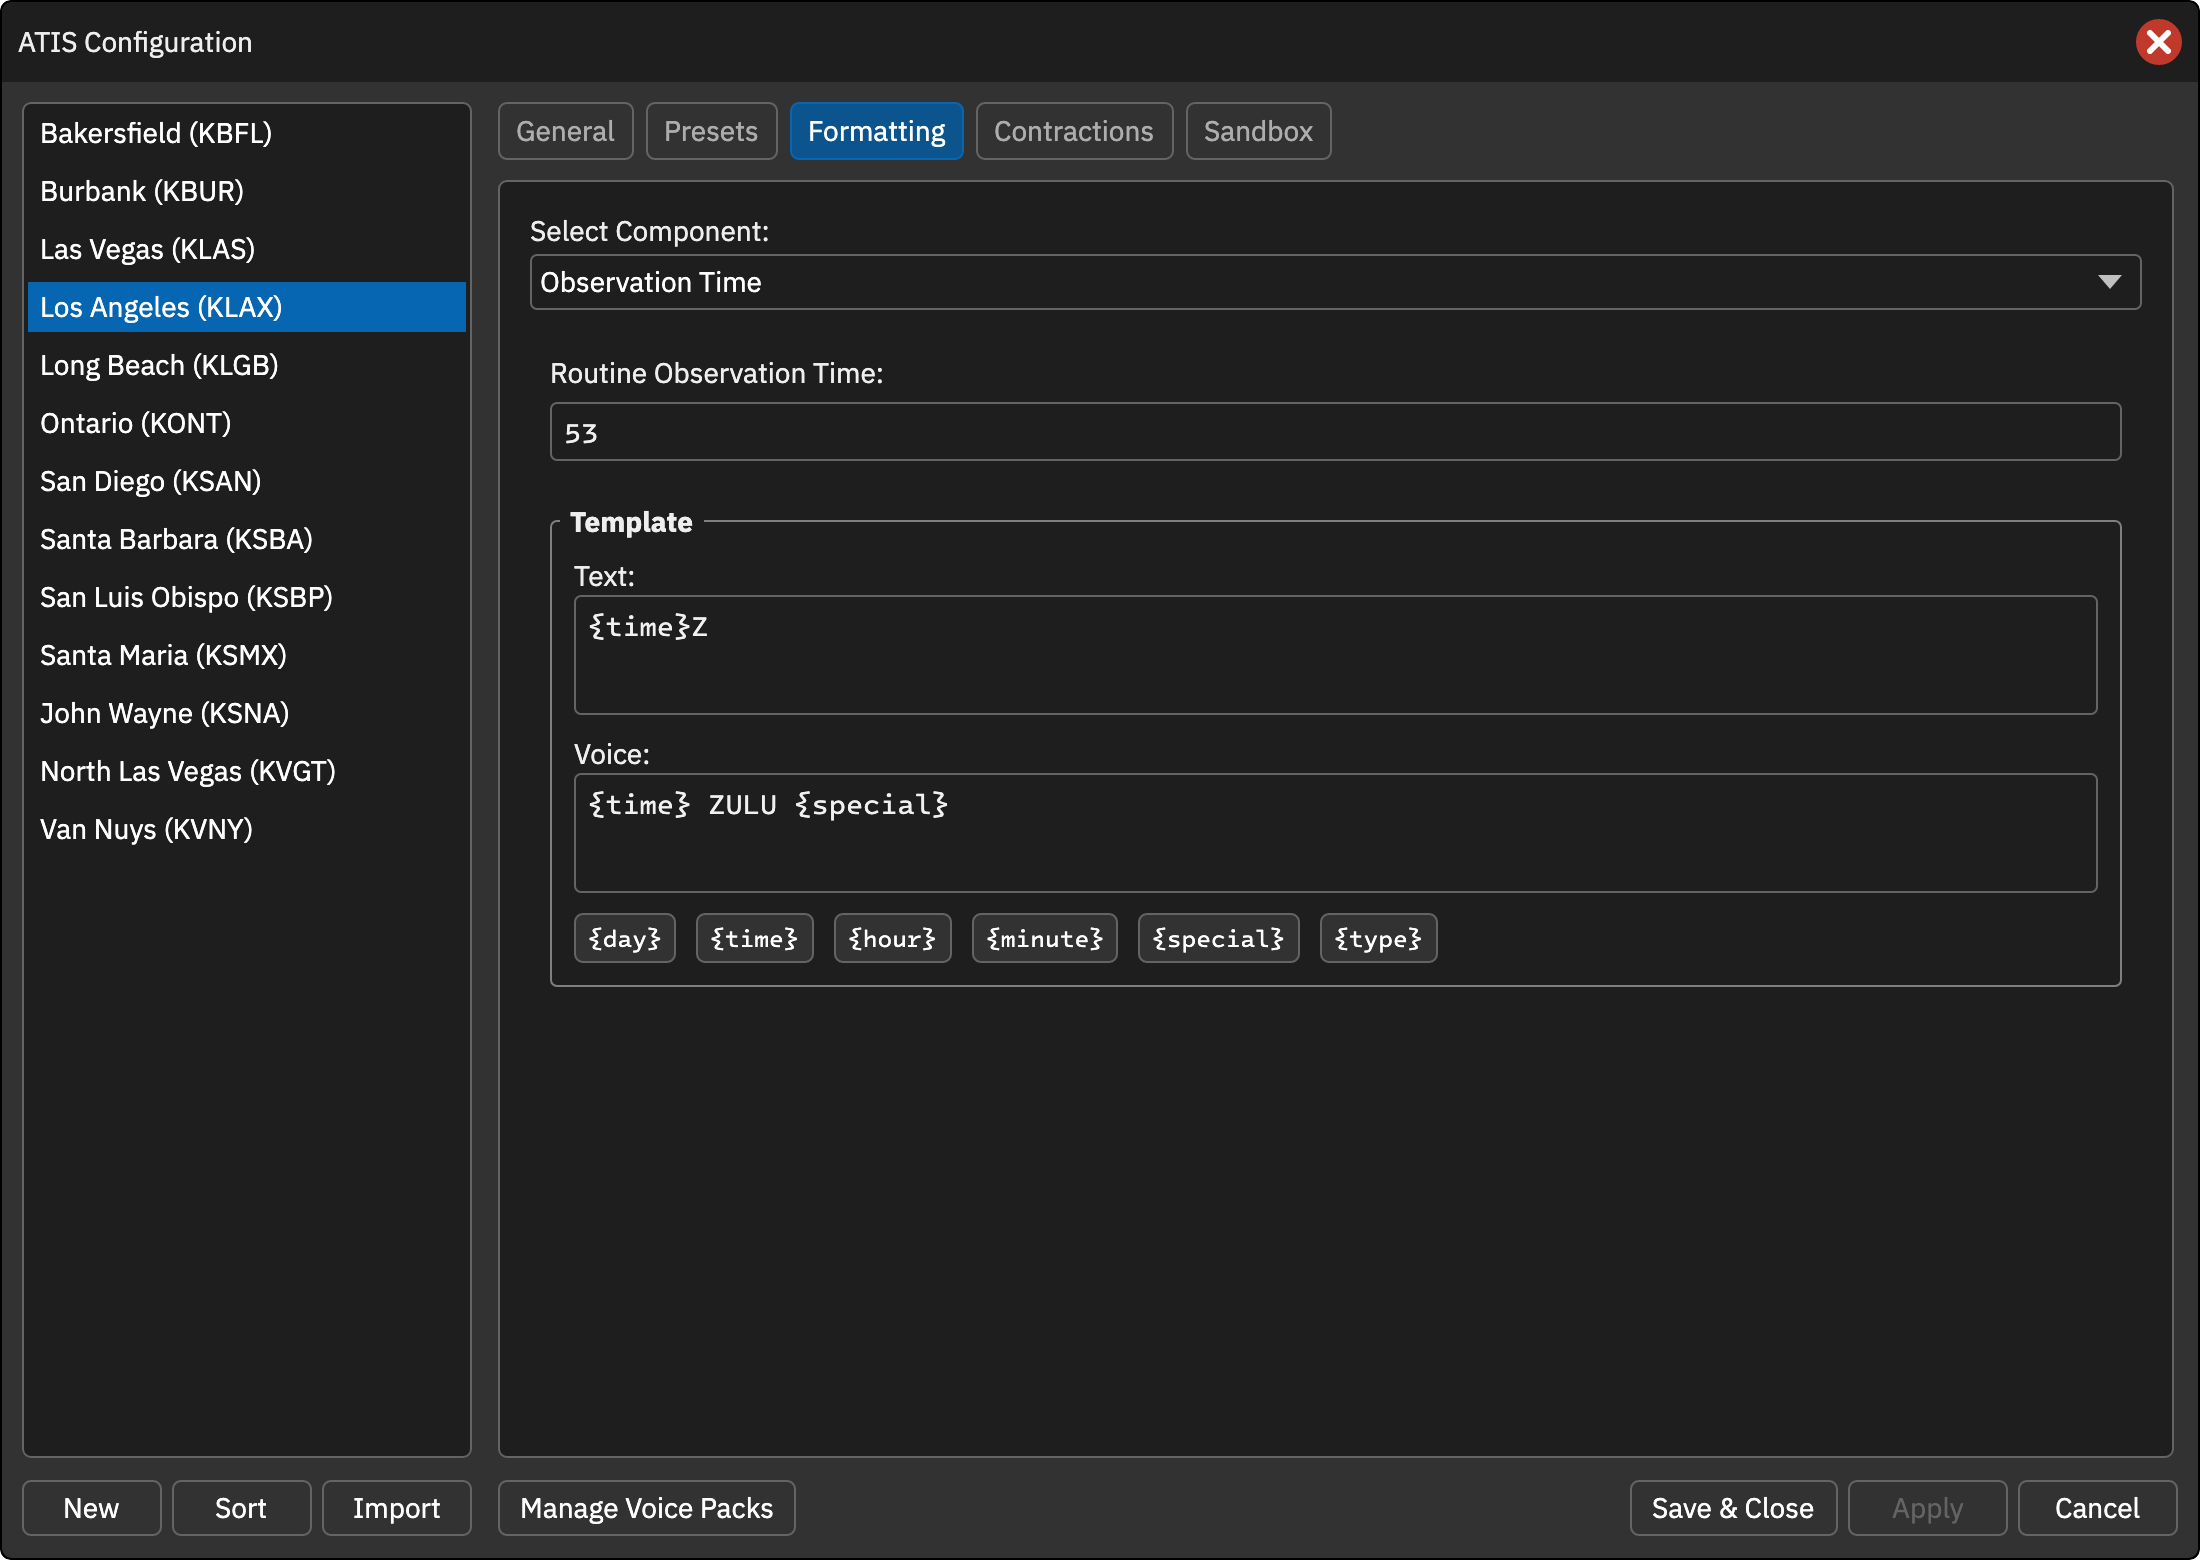Viewport: 2200px width, 1560px height.
Task: Click the Import button
Action: click(396, 1508)
